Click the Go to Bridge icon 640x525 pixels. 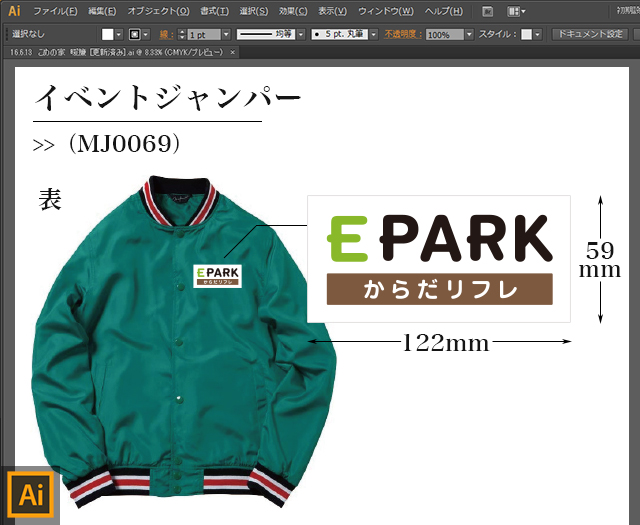[x=487, y=11]
